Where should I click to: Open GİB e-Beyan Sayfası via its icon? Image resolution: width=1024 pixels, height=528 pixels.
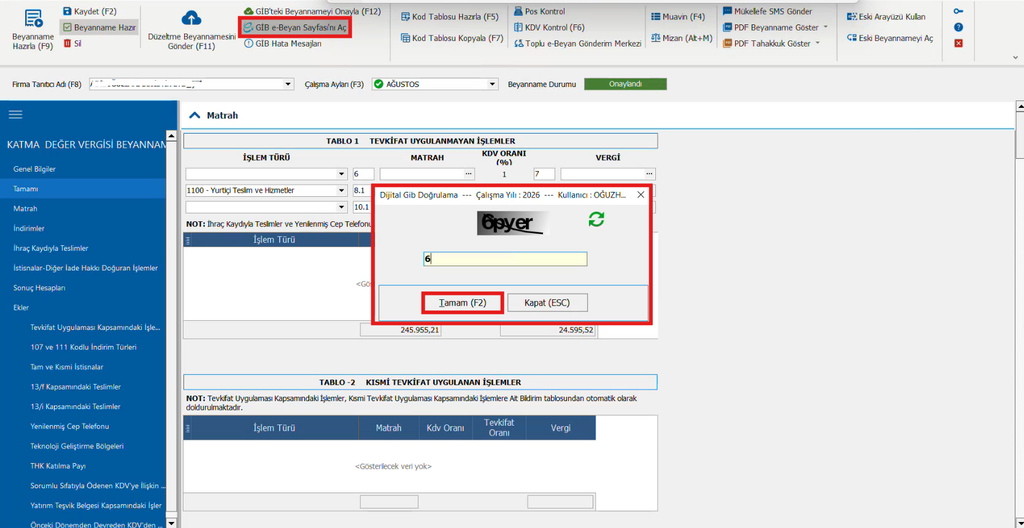248,27
